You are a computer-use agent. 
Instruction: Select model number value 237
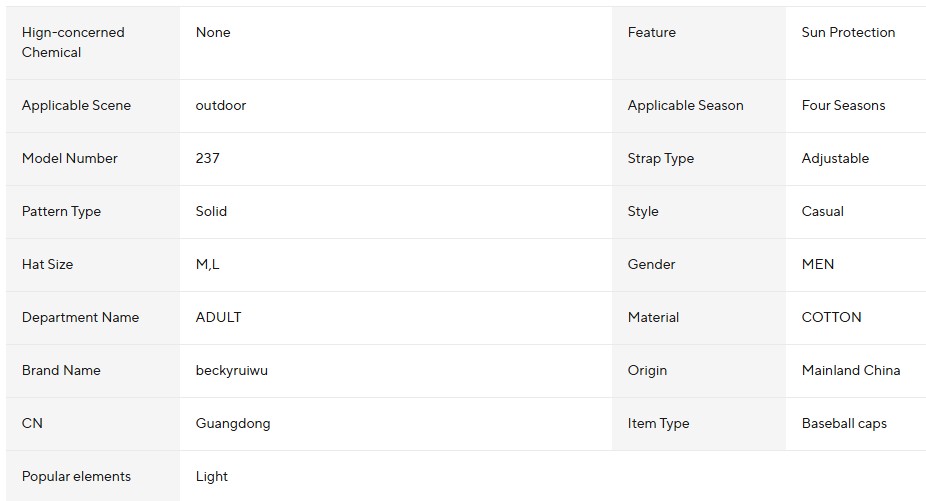pos(207,158)
